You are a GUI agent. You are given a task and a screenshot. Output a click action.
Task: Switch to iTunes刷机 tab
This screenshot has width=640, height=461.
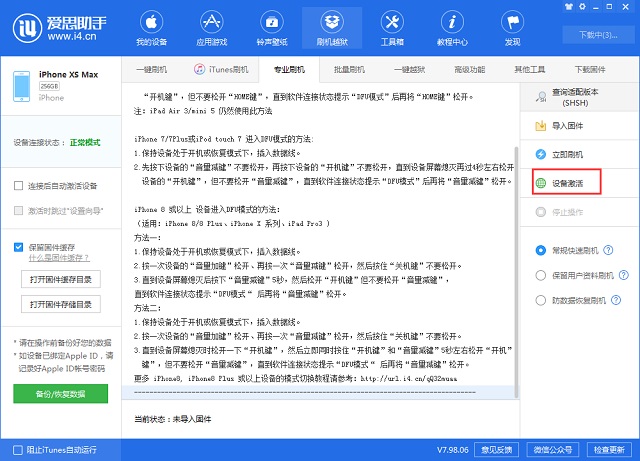[x=221, y=69]
